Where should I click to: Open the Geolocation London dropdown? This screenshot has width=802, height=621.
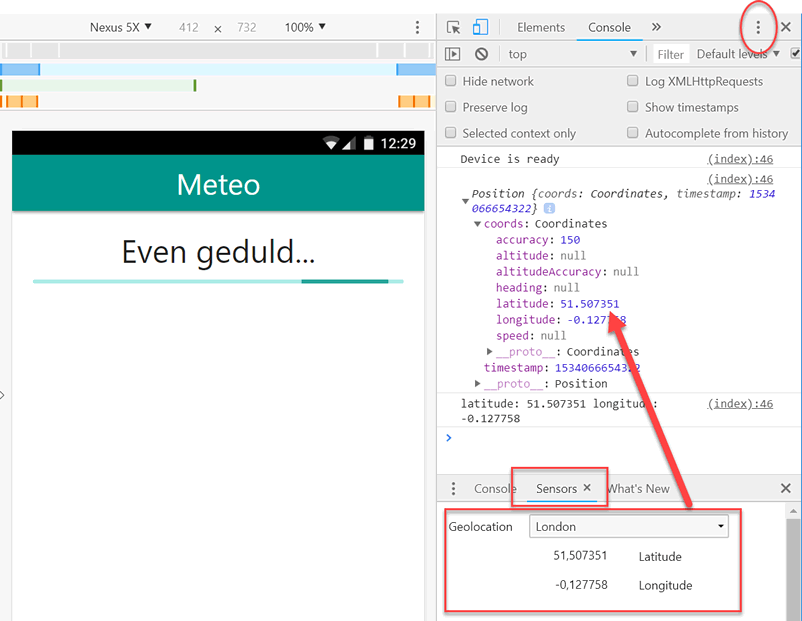tap(628, 526)
